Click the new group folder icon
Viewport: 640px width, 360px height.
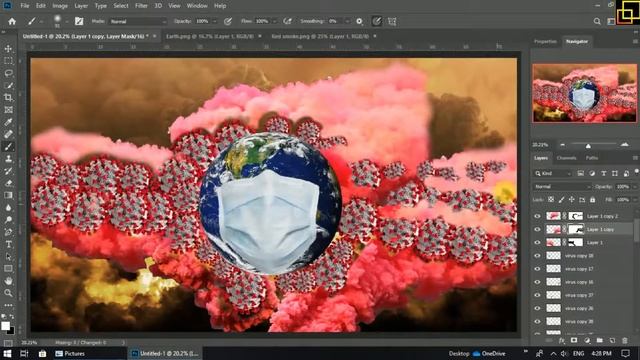599,340
